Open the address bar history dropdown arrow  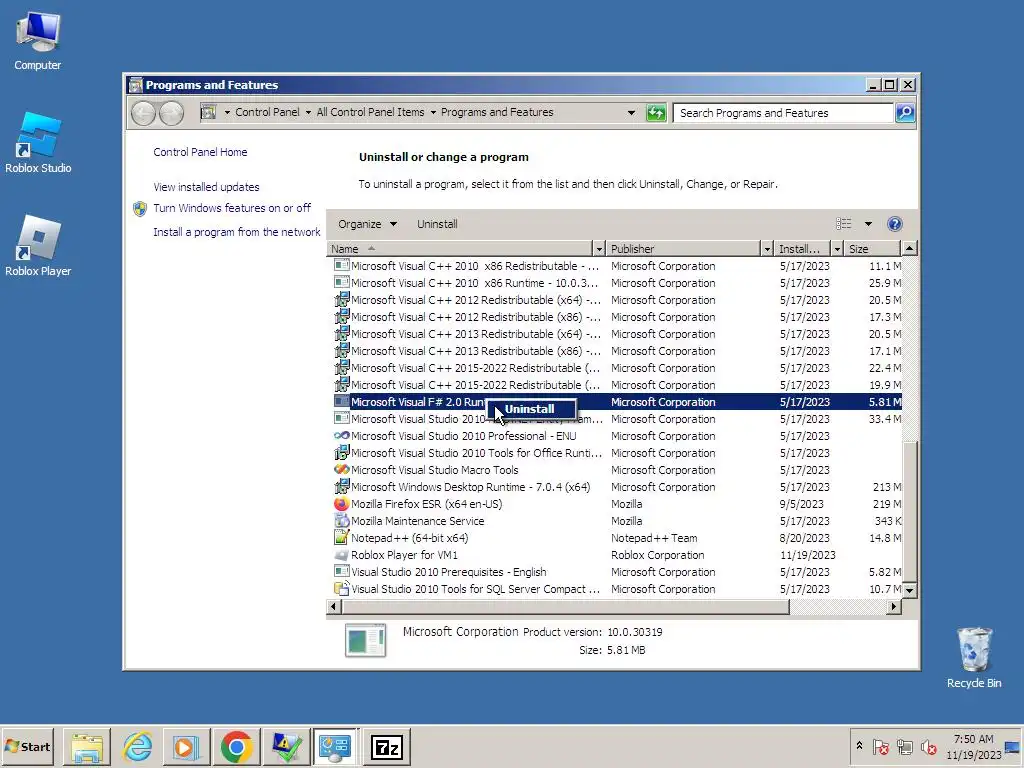pos(631,113)
